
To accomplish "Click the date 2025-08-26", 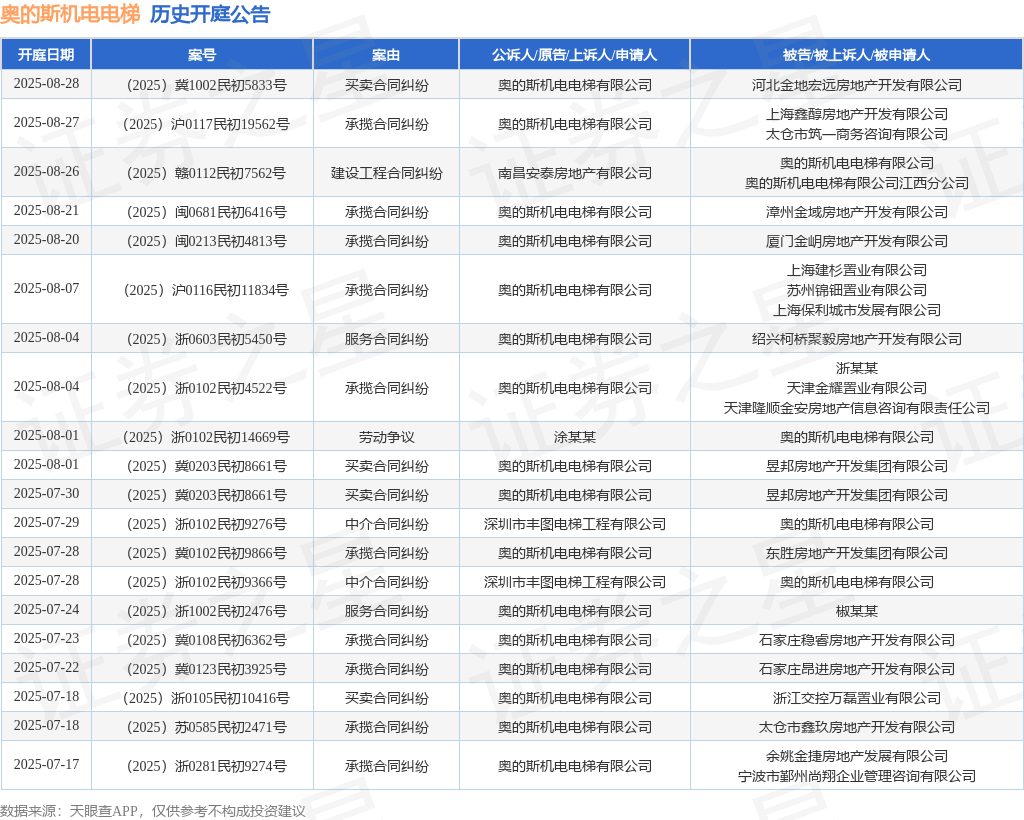I will [46, 172].
